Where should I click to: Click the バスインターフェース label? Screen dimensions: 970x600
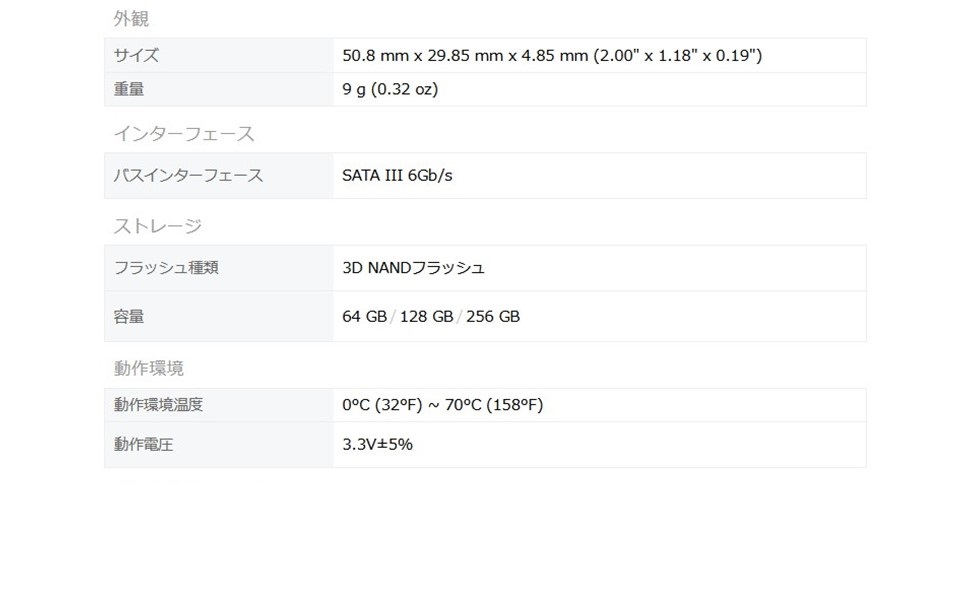click(x=188, y=176)
